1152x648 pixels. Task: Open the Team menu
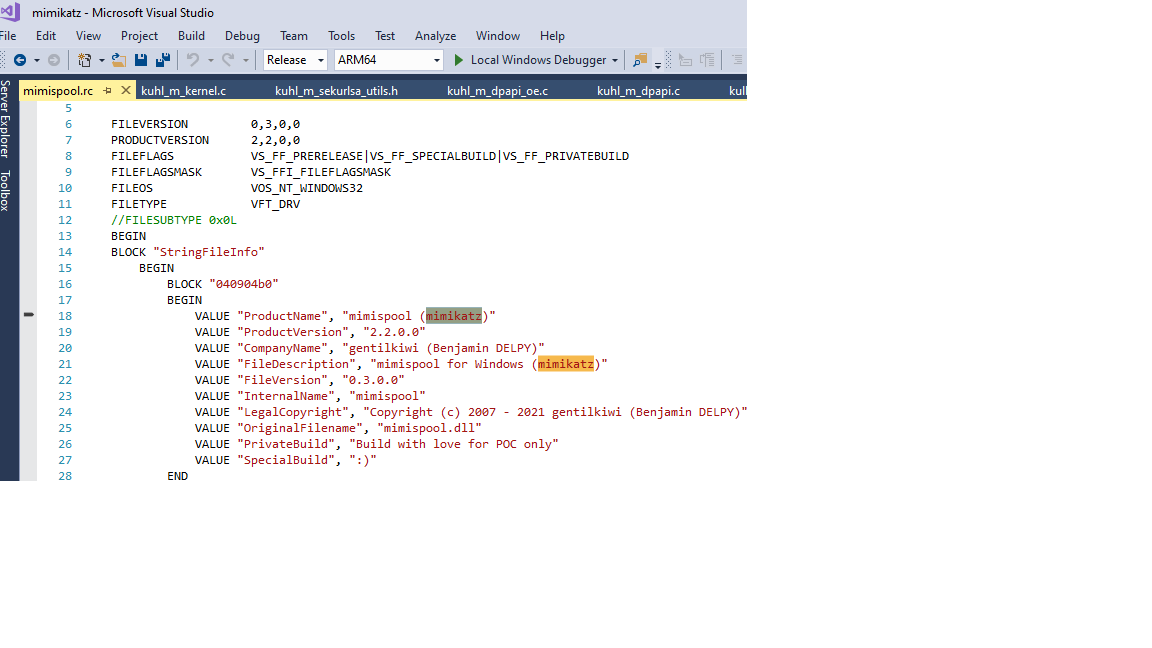click(x=293, y=36)
